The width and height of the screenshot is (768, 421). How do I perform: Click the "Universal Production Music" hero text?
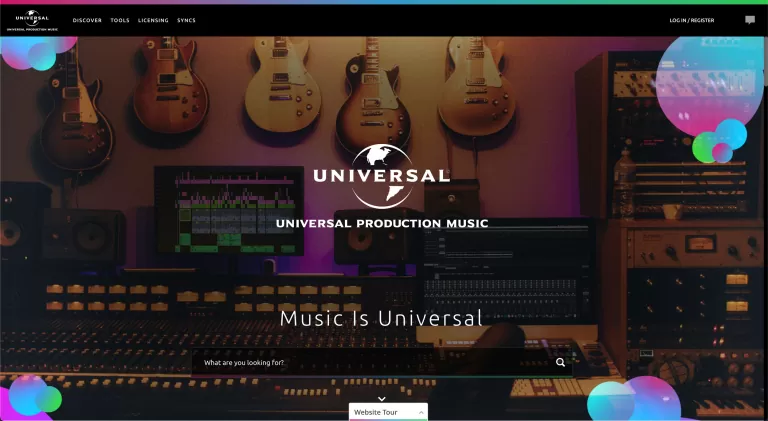pyautogui.click(x=381, y=223)
